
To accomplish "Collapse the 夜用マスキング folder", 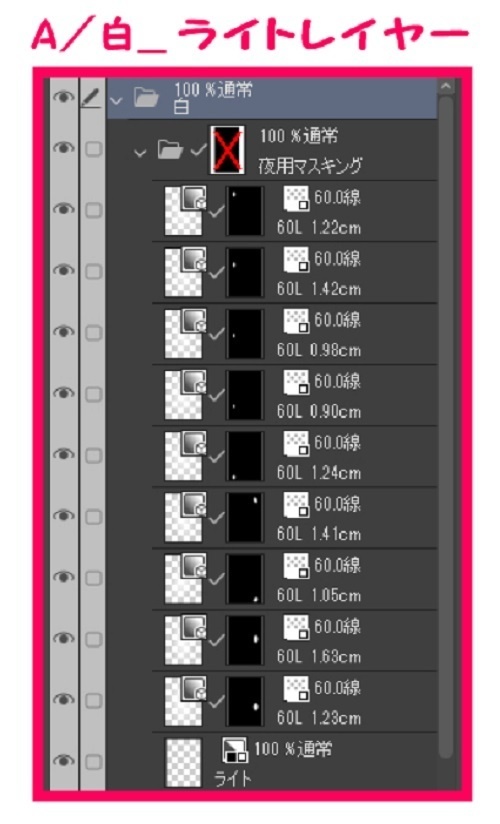I will [140, 153].
